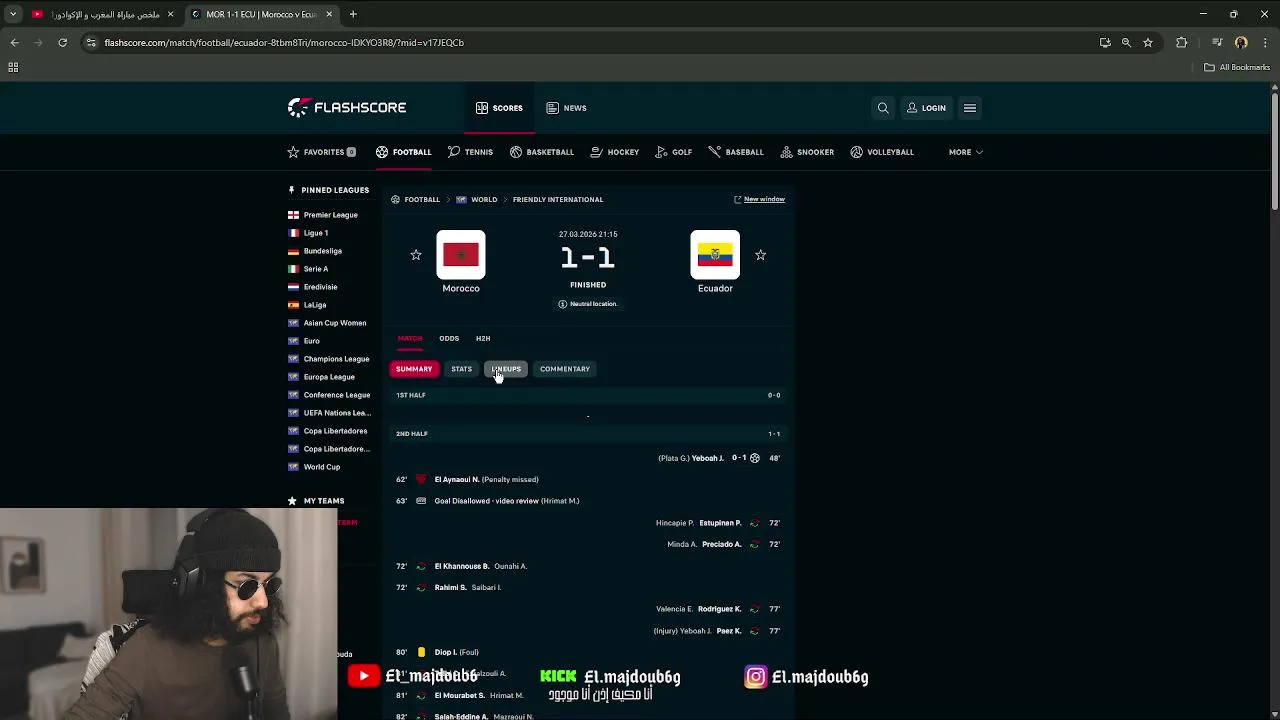The height and width of the screenshot is (720, 1280).
Task: Click the page vertical scrollbar
Action: click(1275, 150)
